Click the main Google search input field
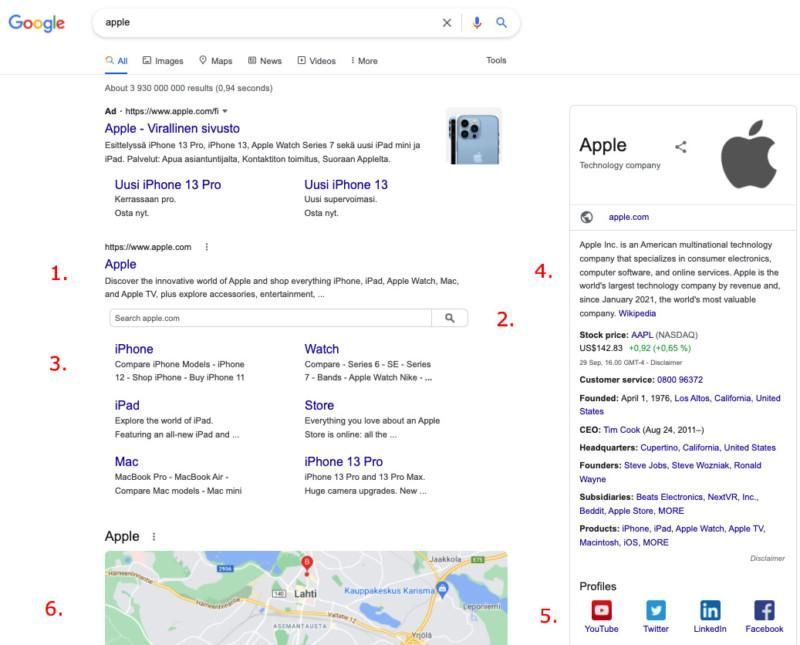 point(270,22)
